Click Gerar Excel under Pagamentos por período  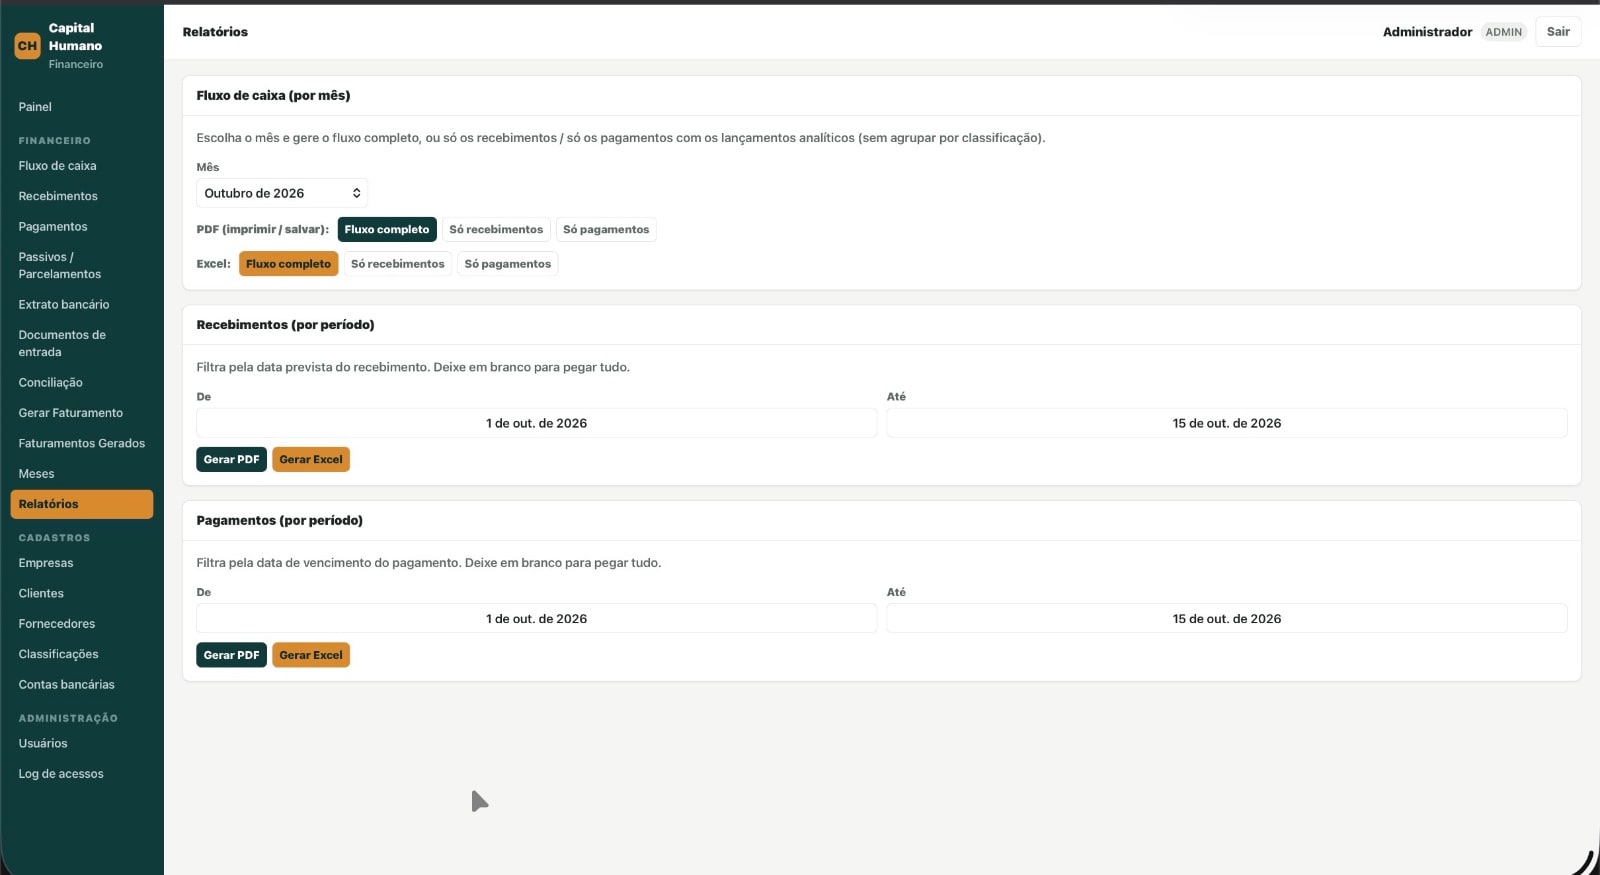click(x=311, y=655)
